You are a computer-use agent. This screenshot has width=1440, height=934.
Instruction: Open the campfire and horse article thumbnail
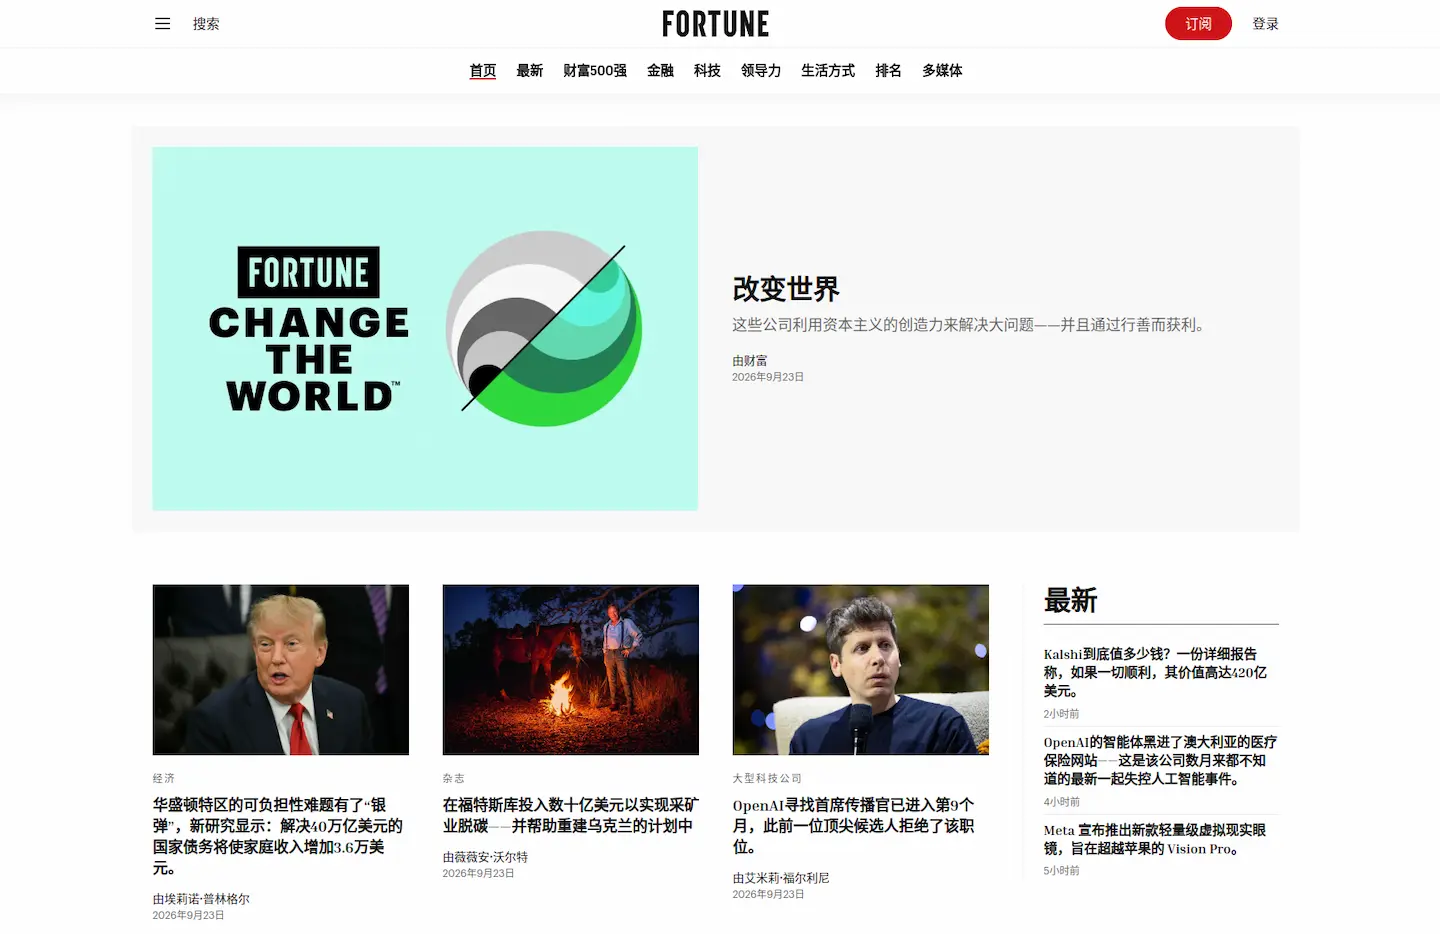click(571, 670)
